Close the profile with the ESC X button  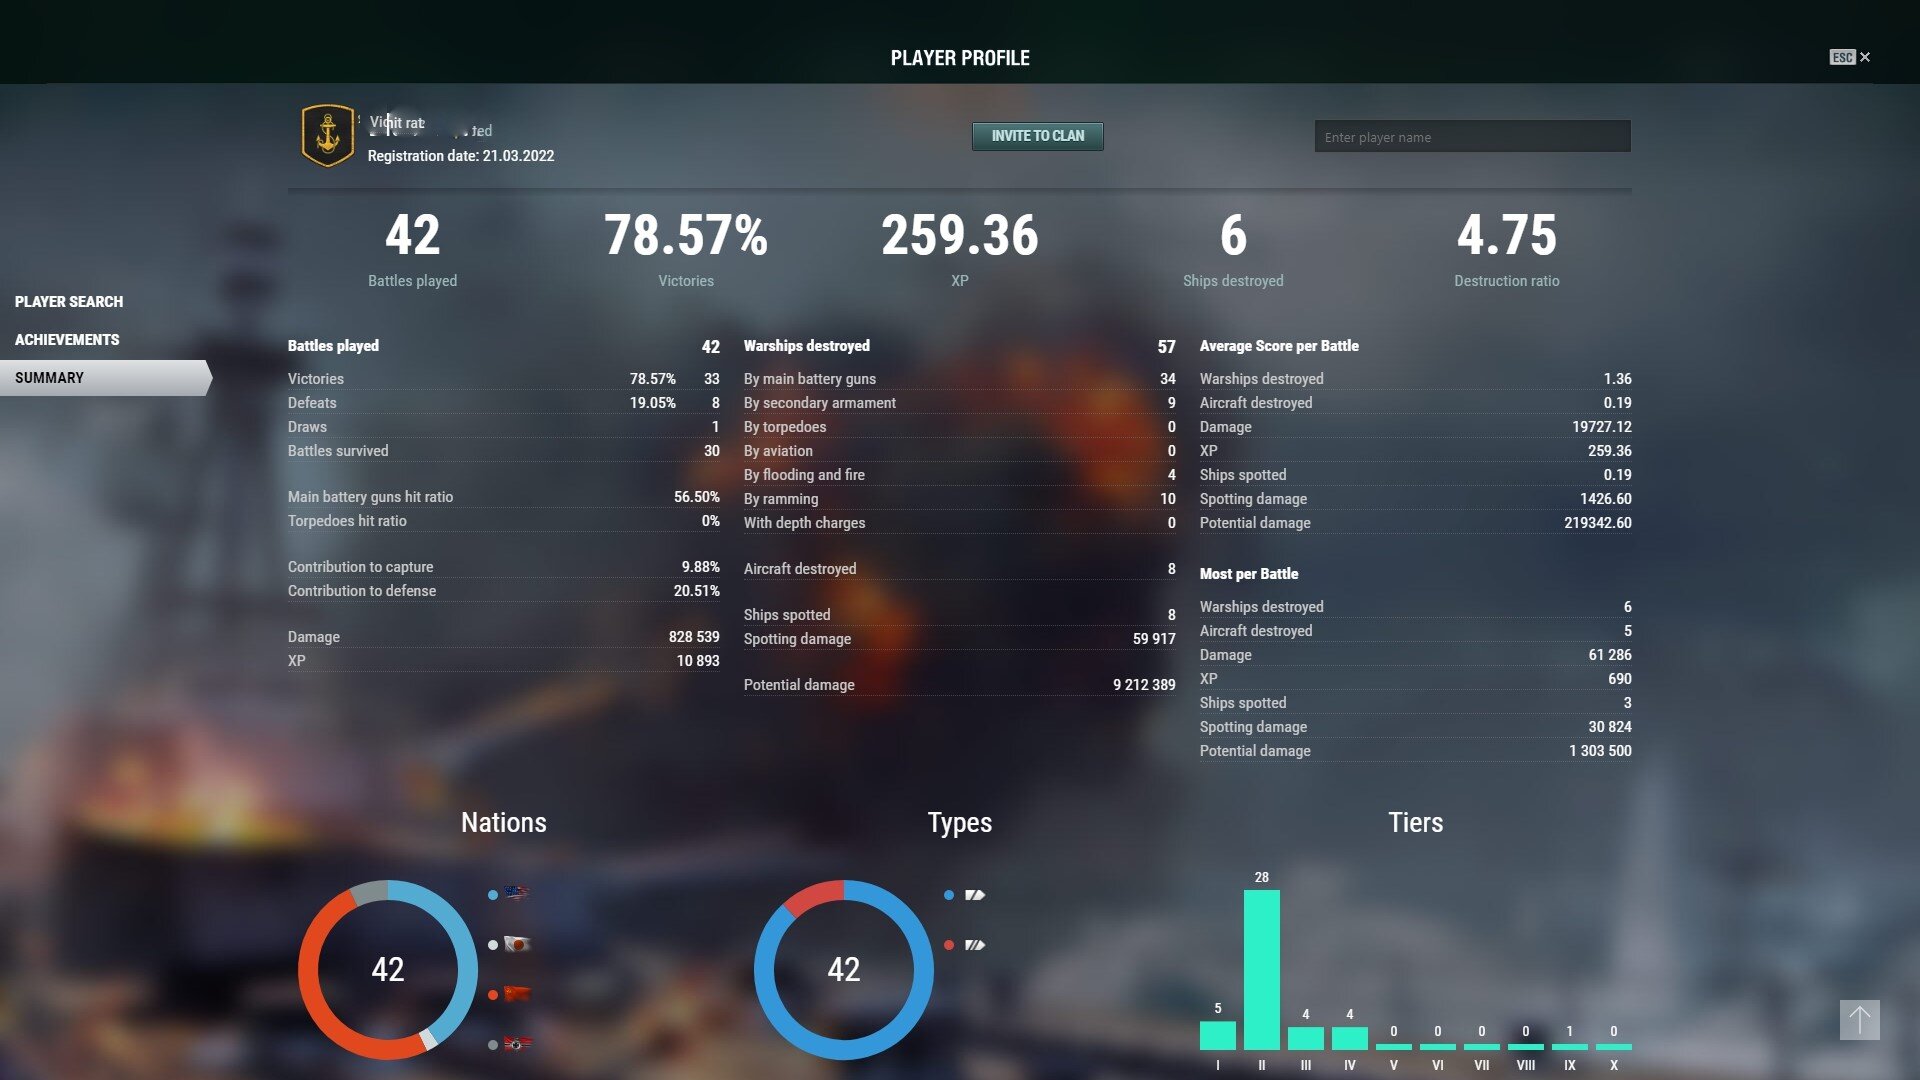click(x=1864, y=57)
